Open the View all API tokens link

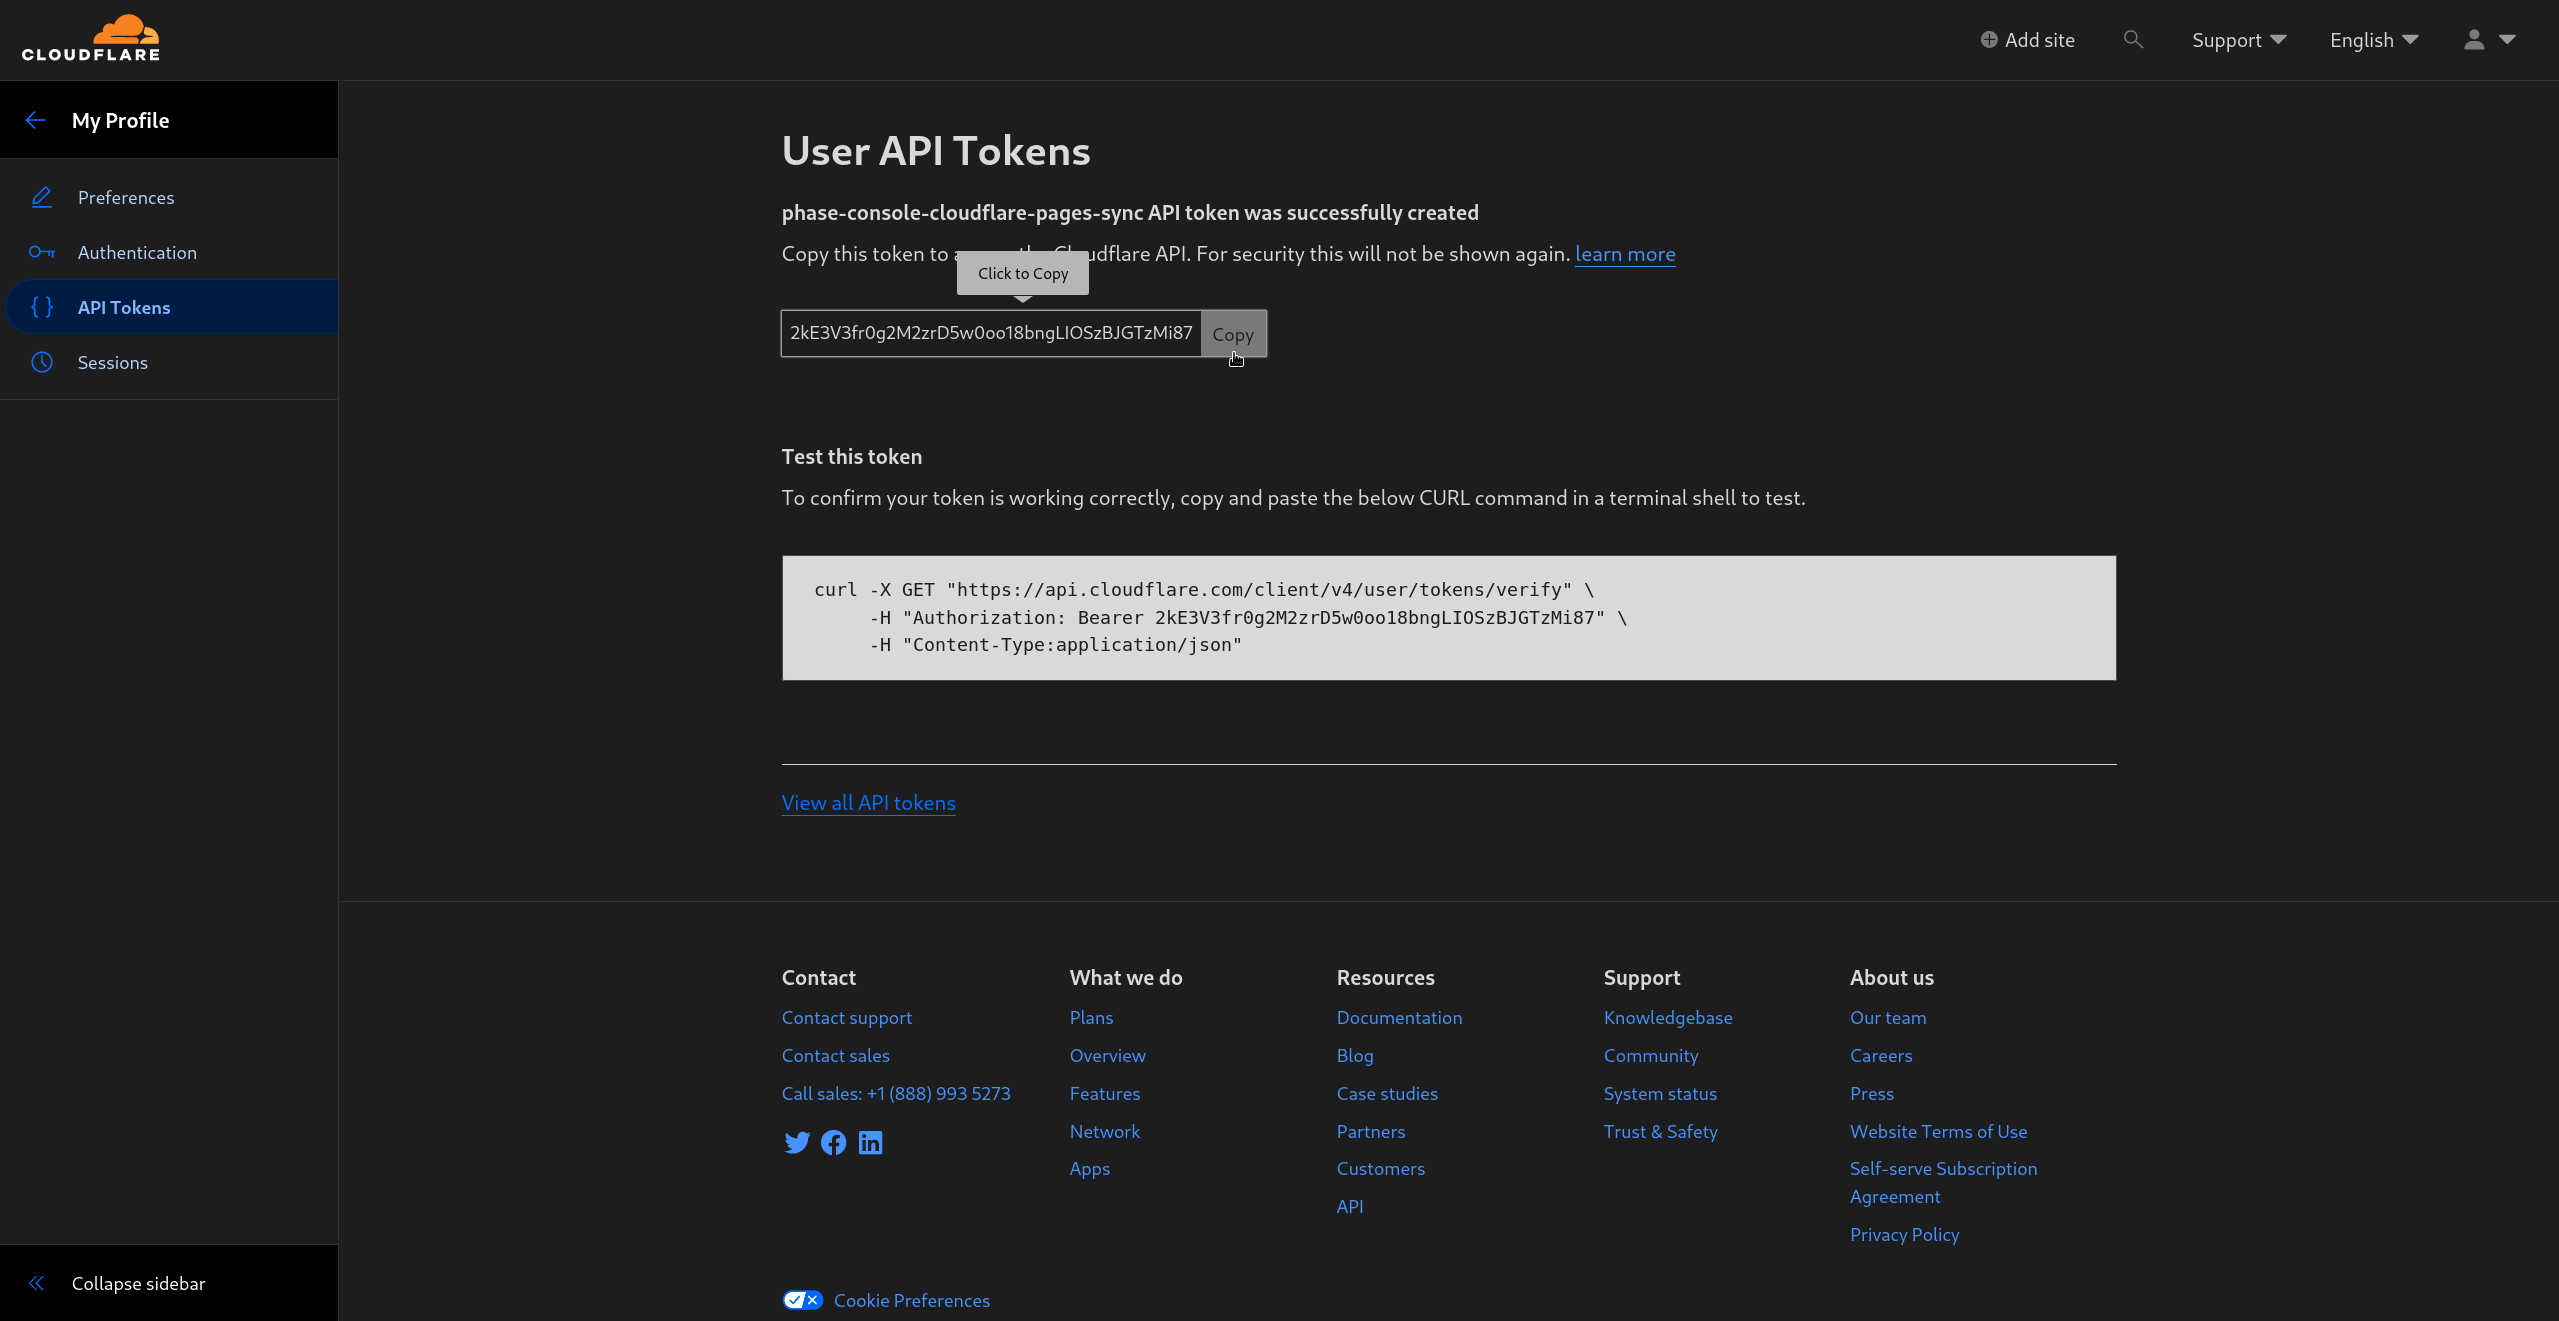point(868,802)
